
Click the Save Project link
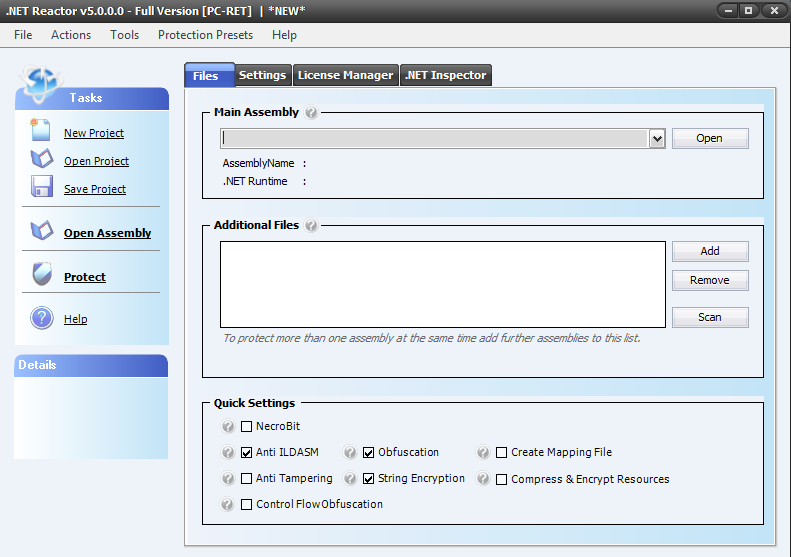(x=95, y=189)
